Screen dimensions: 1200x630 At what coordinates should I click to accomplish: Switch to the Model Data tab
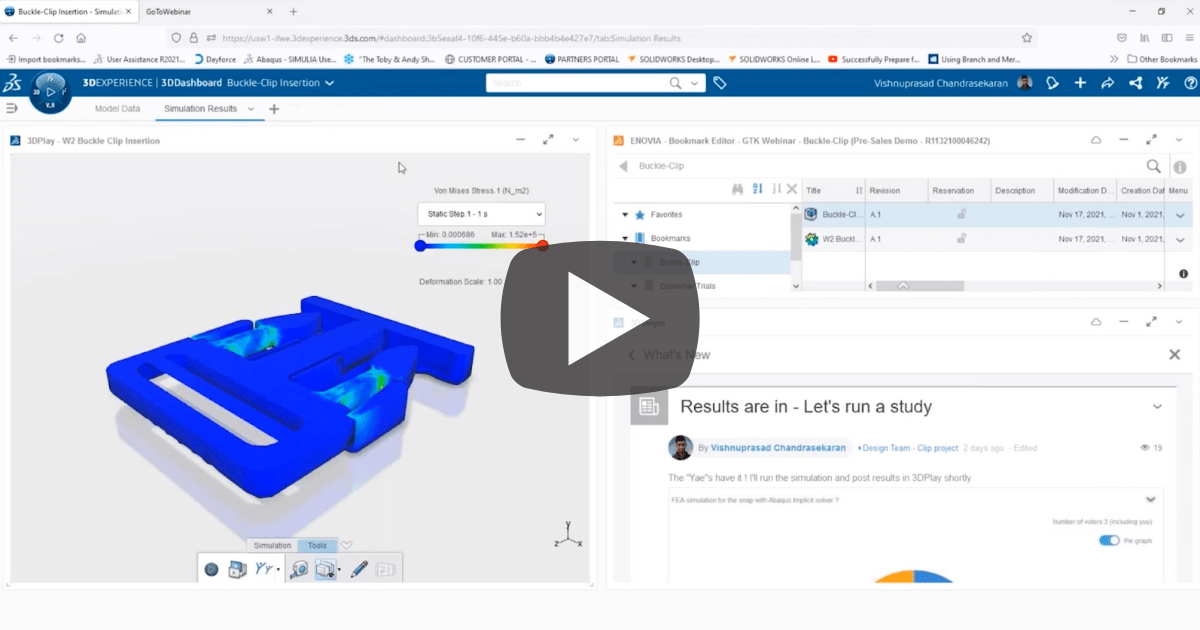pyautogui.click(x=117, y=108)
